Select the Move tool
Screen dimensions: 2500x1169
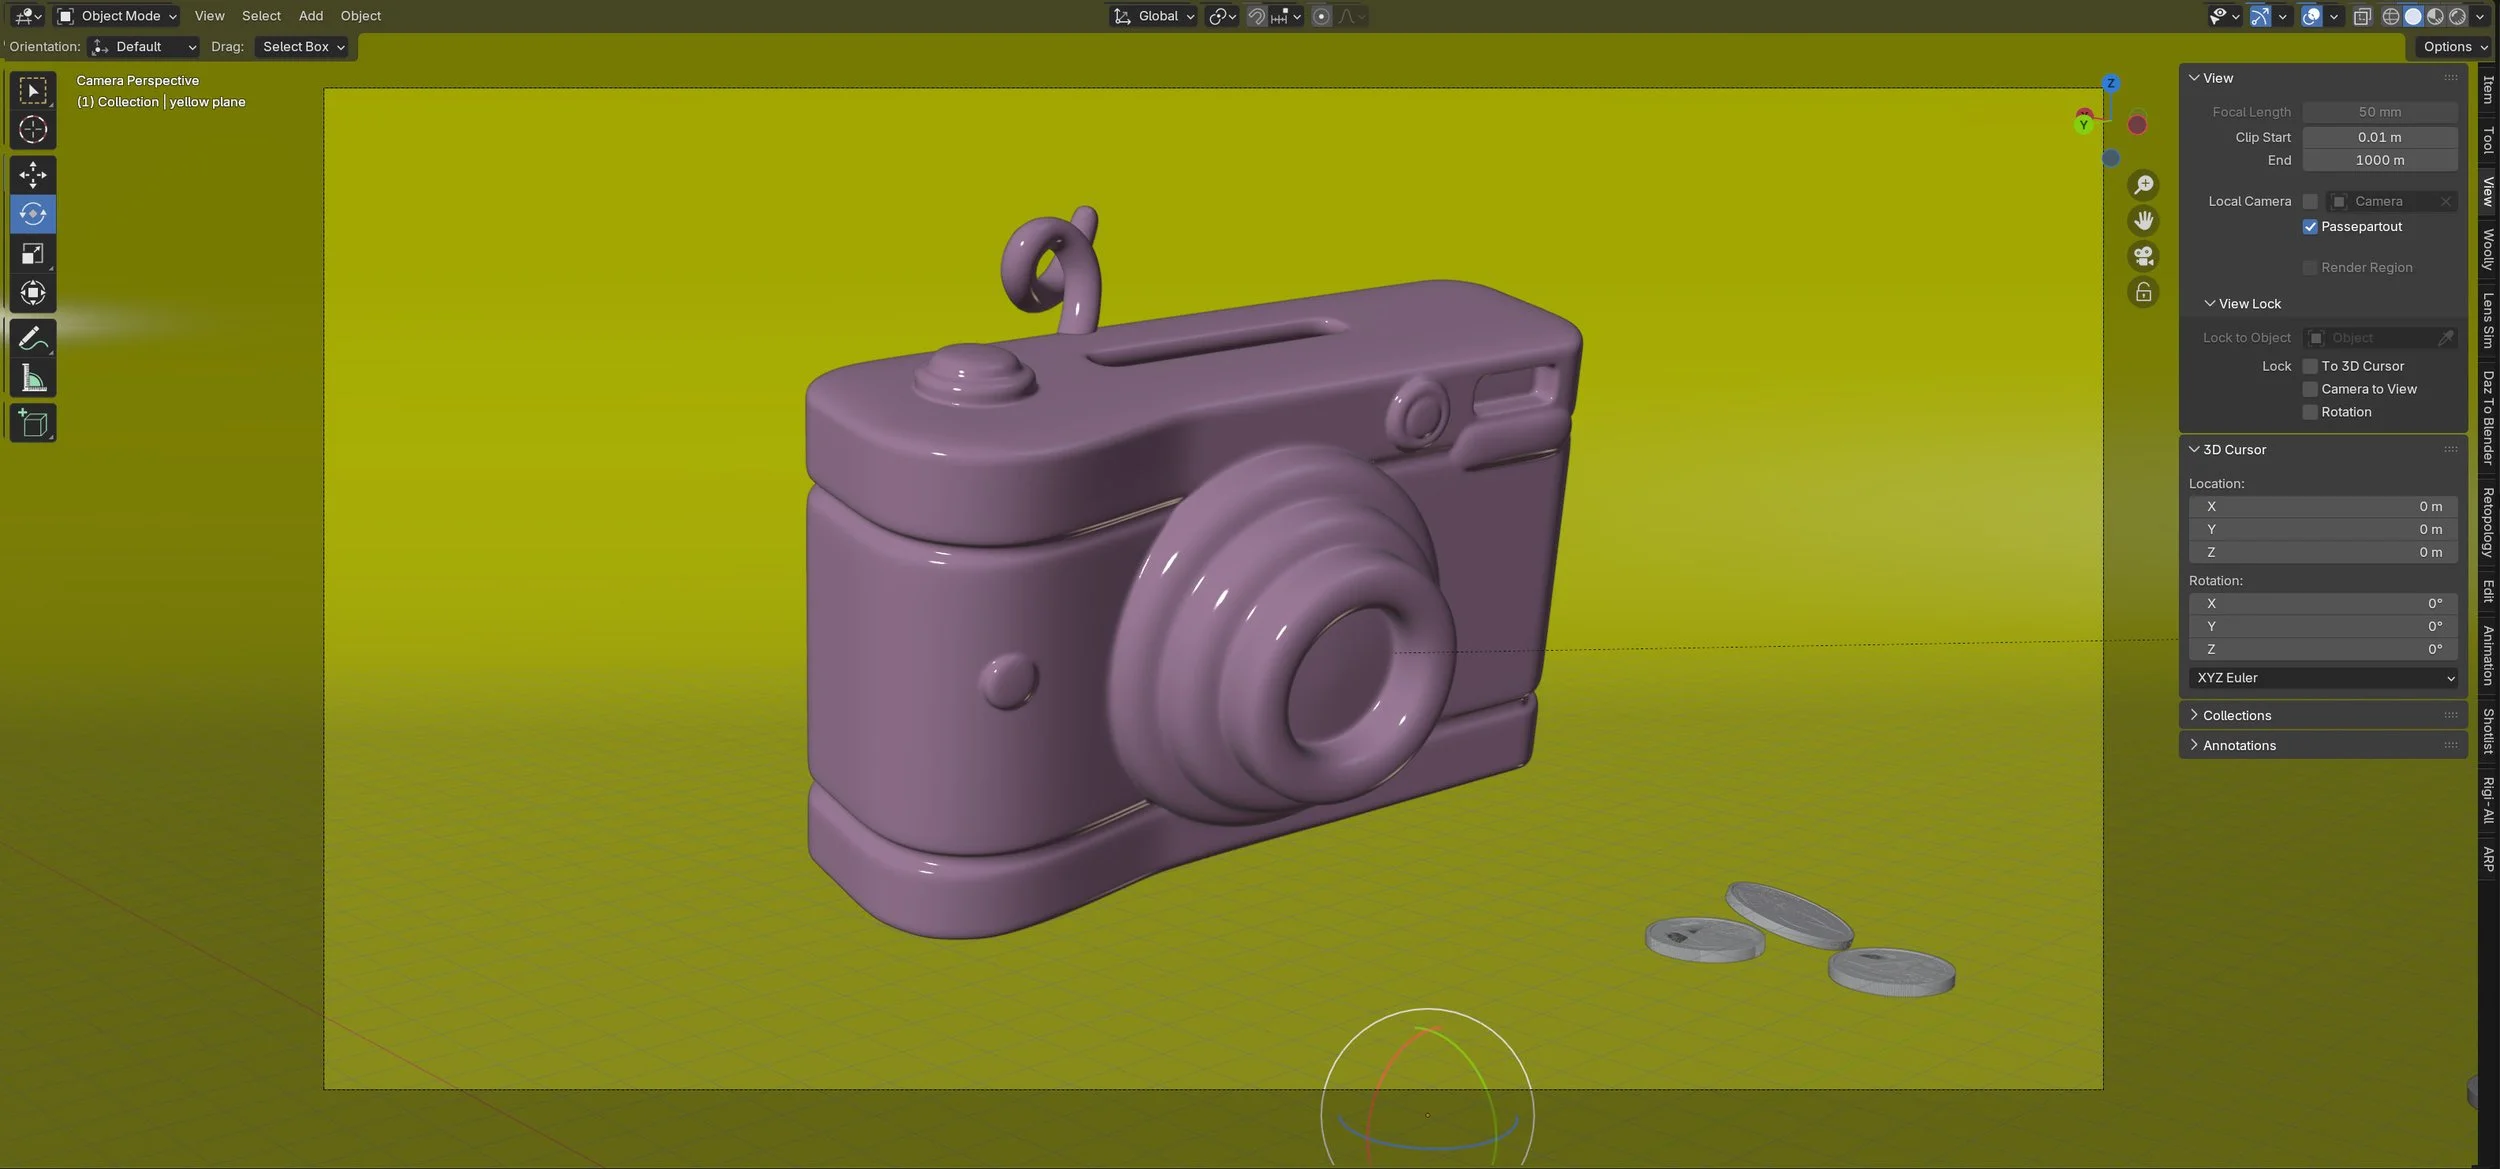(33, 175)
